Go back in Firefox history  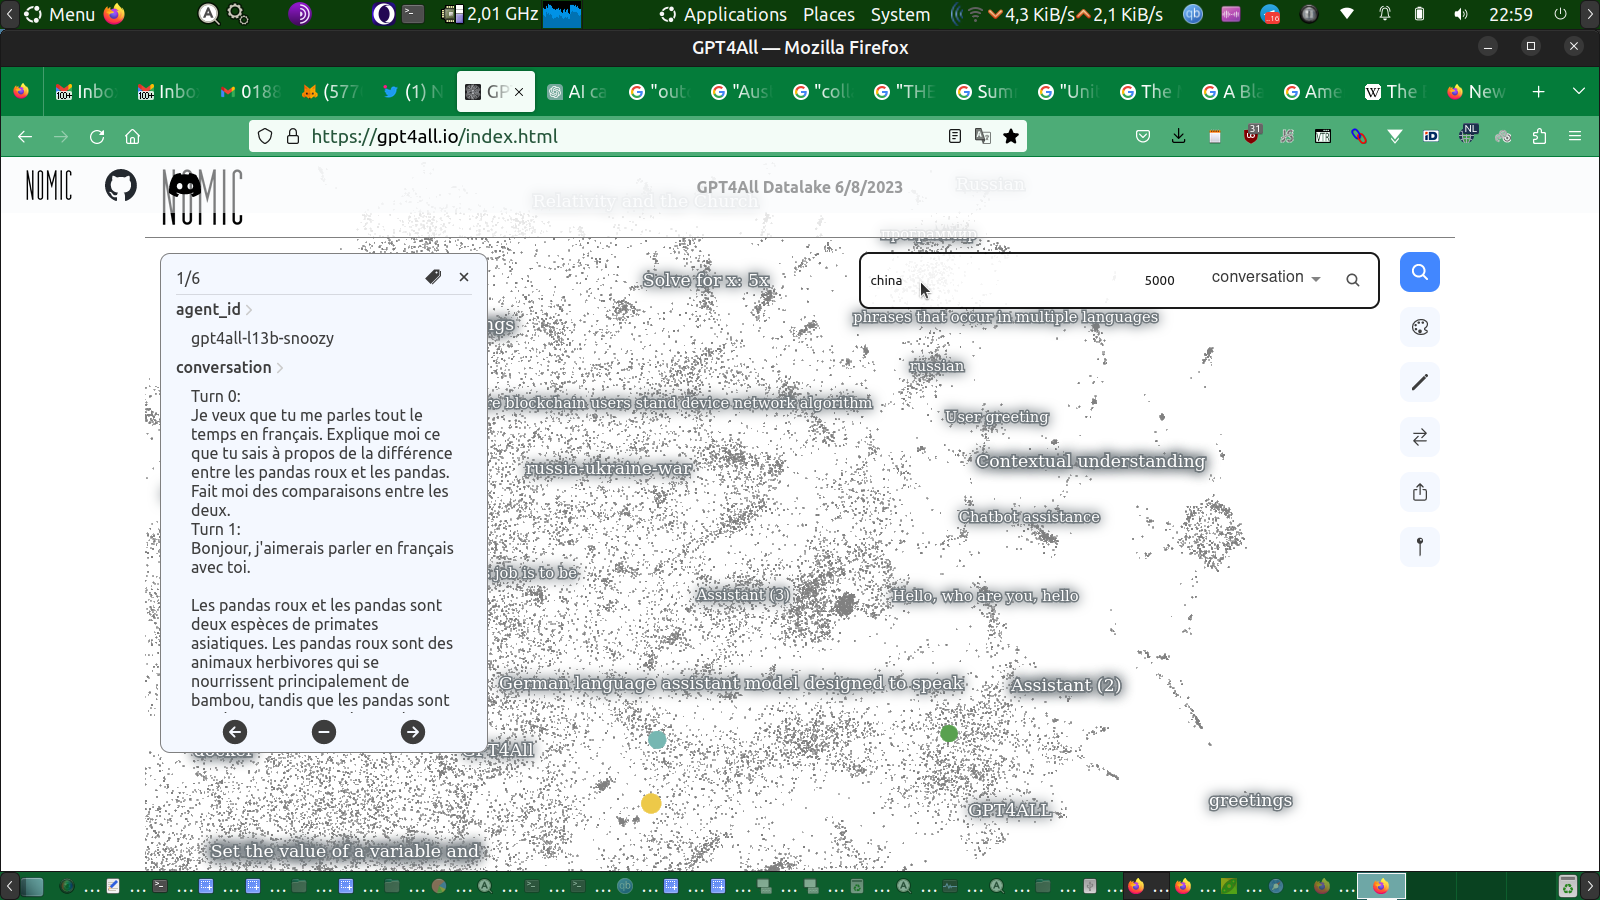[x=25, y=136]
